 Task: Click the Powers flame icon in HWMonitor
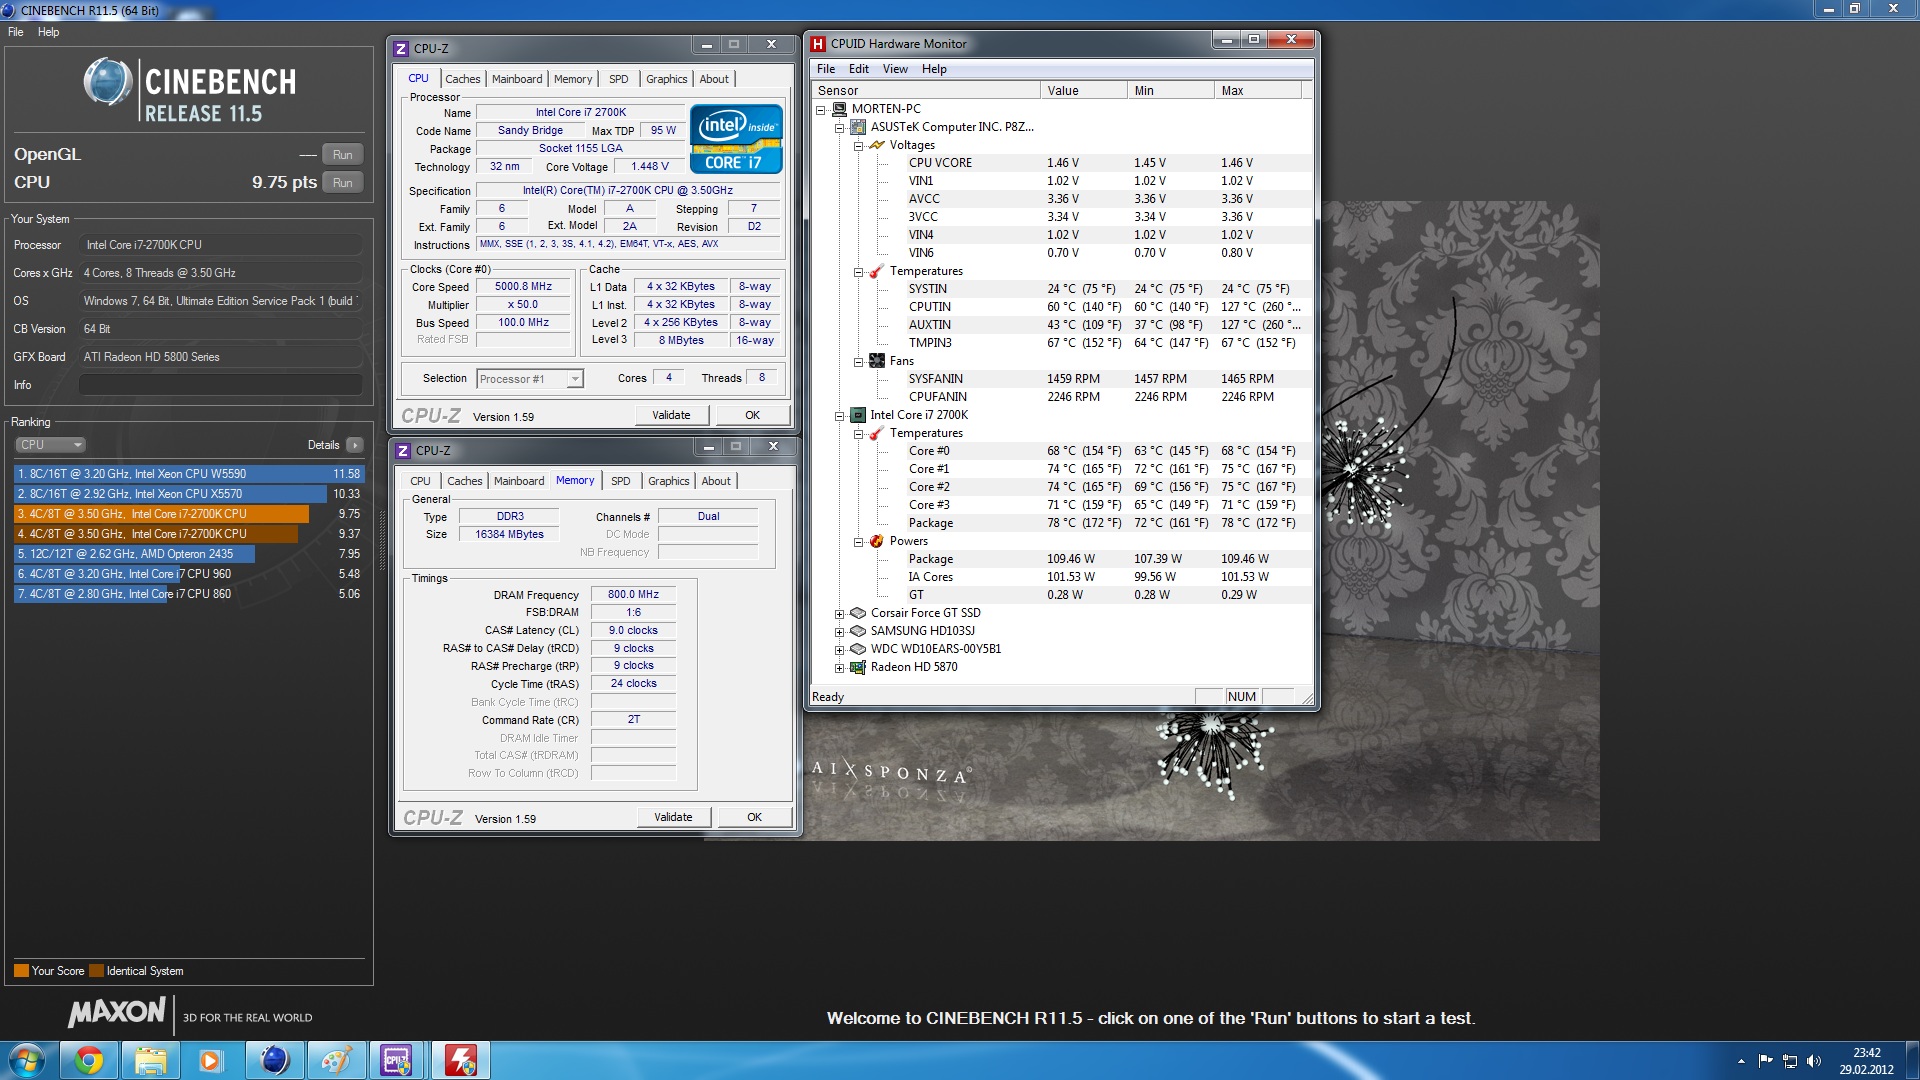877,541
